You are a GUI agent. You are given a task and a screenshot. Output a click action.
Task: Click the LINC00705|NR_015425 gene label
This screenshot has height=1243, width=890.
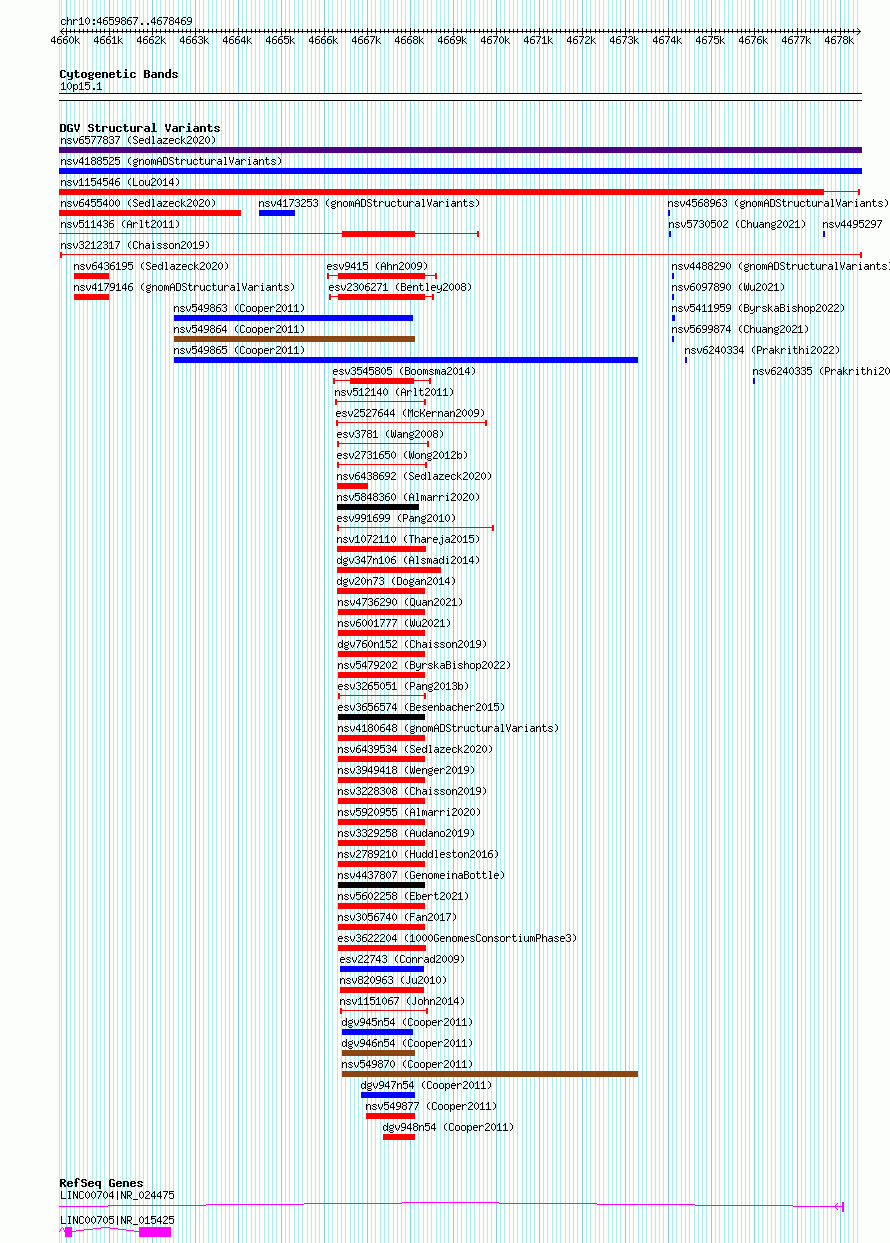pos(117,1220)
